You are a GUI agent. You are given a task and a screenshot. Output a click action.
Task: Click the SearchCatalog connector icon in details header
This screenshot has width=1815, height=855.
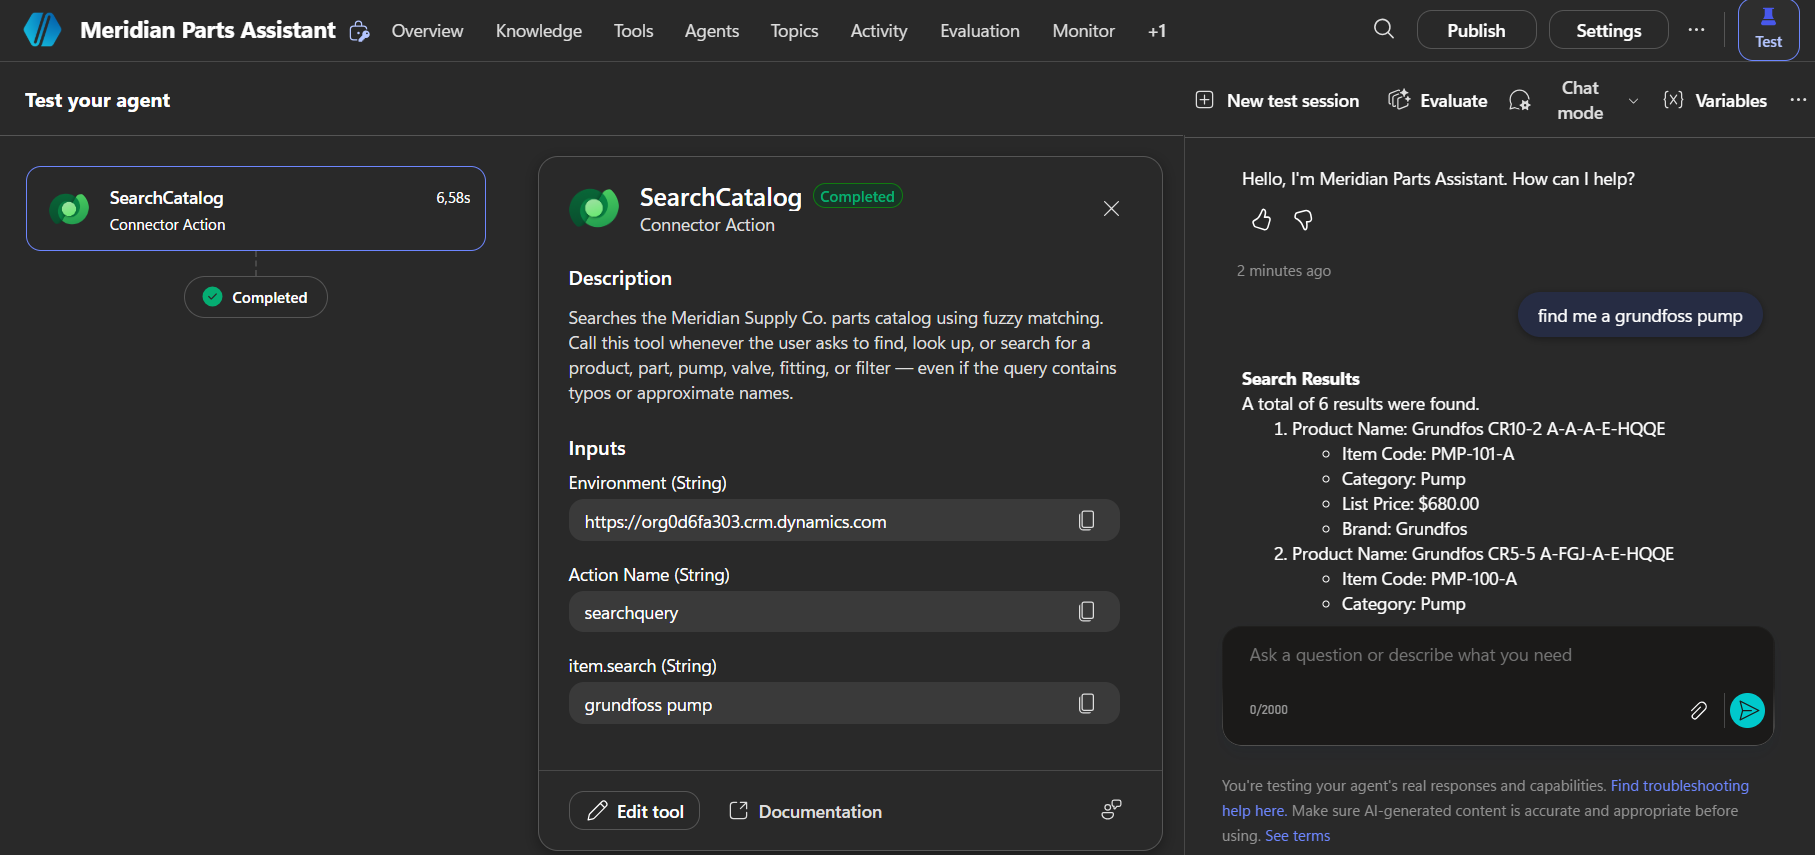tap(594, 208)
